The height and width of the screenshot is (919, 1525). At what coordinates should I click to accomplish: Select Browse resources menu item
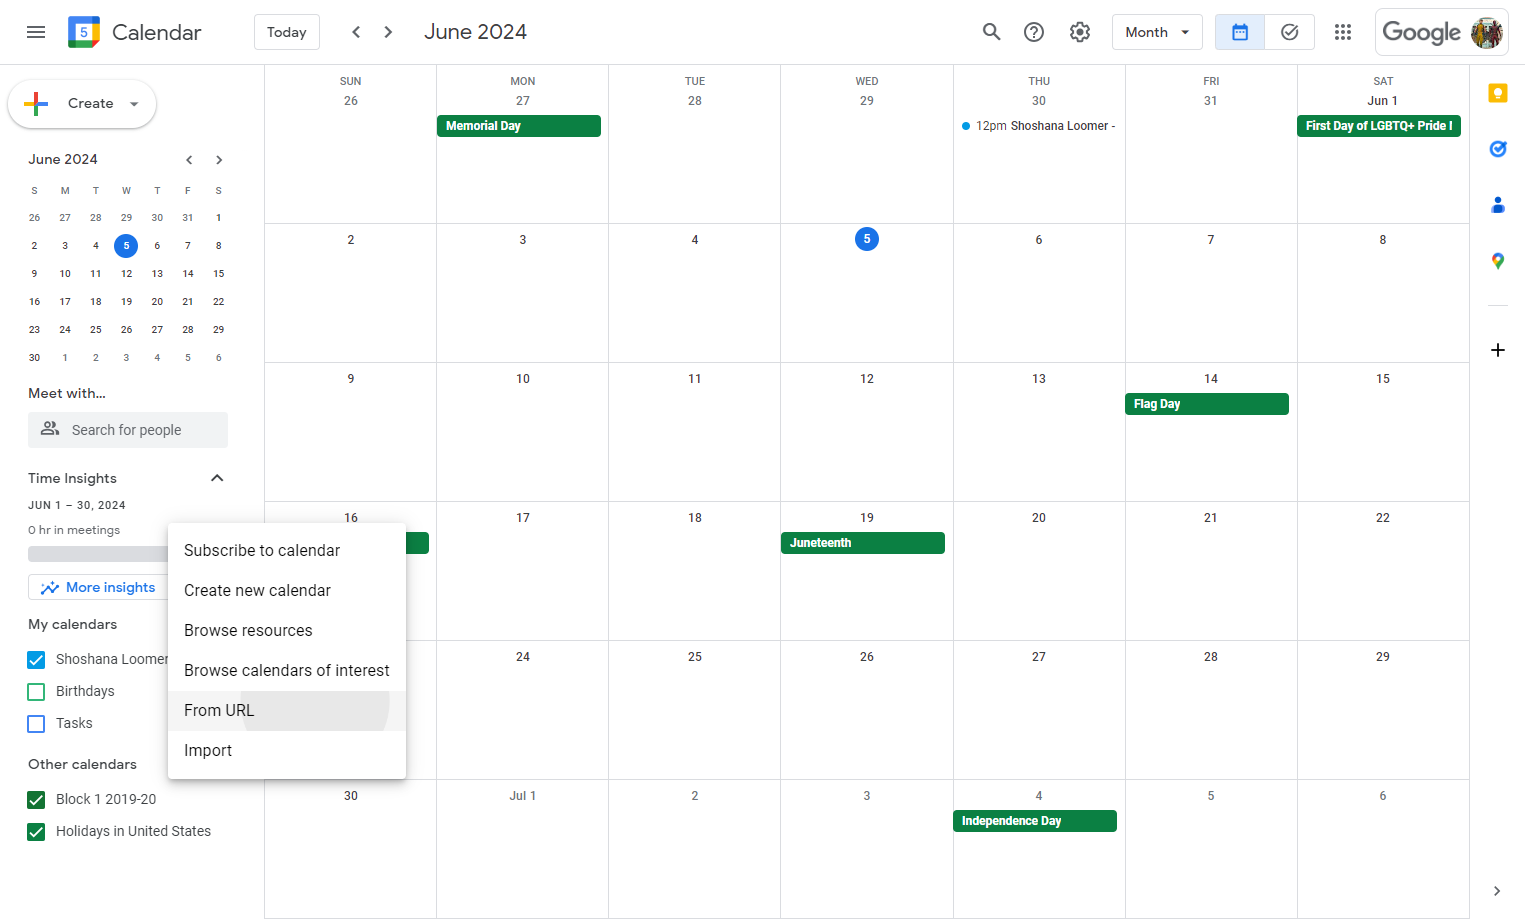point(287,631)
